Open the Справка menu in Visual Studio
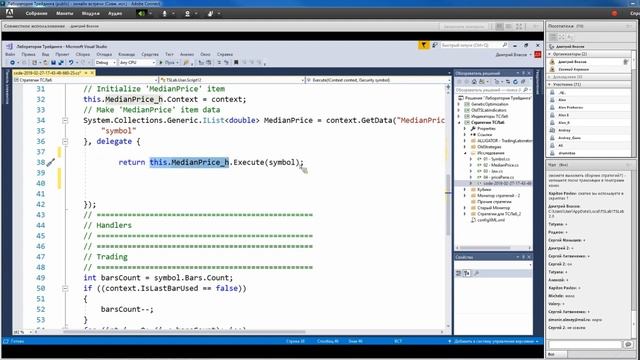This screenshot has width=640, height=360. 225,54
